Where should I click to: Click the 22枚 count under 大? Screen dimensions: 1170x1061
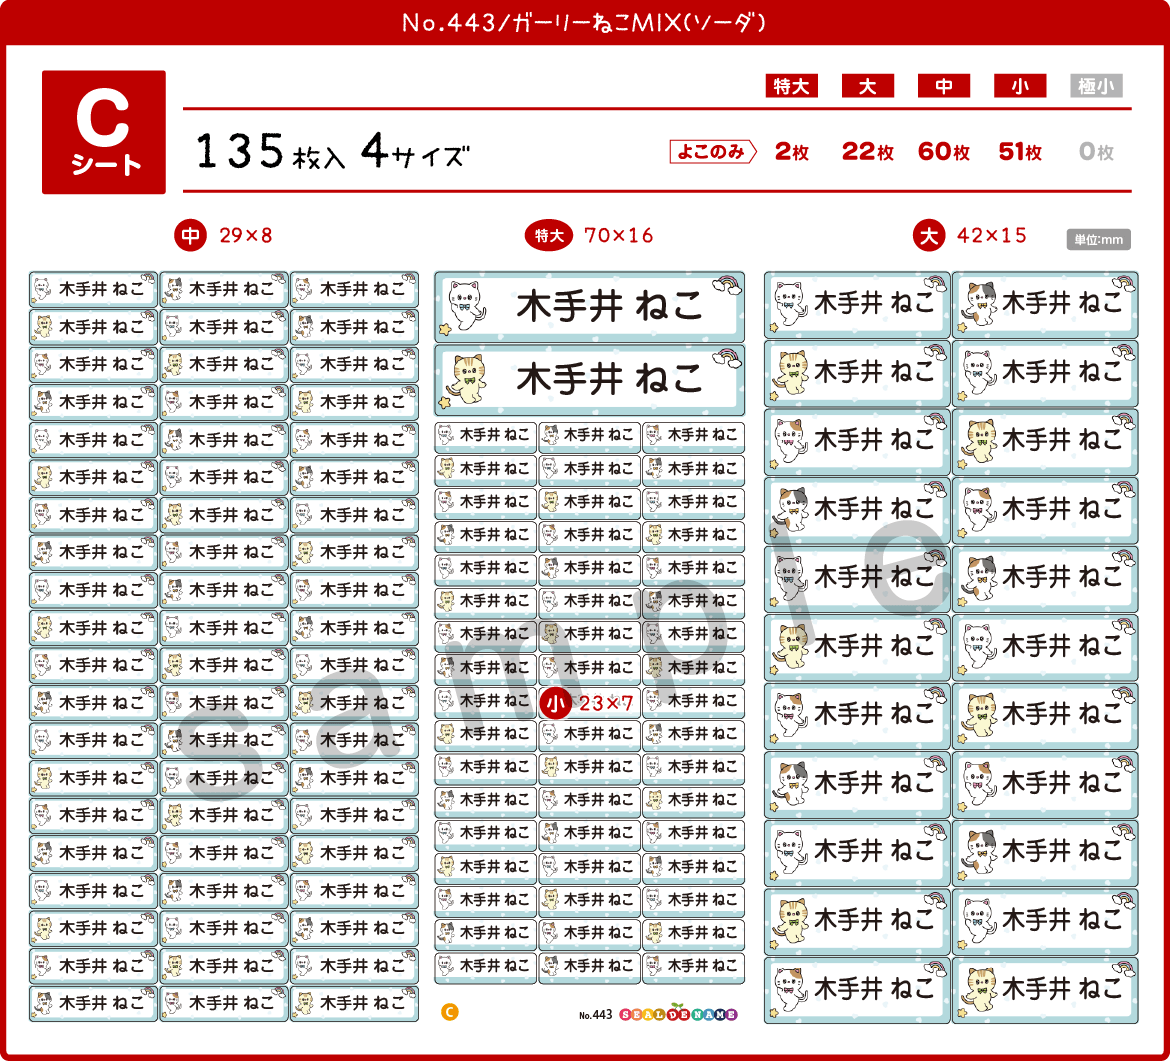pyautogui.click(x=868, y=151)
